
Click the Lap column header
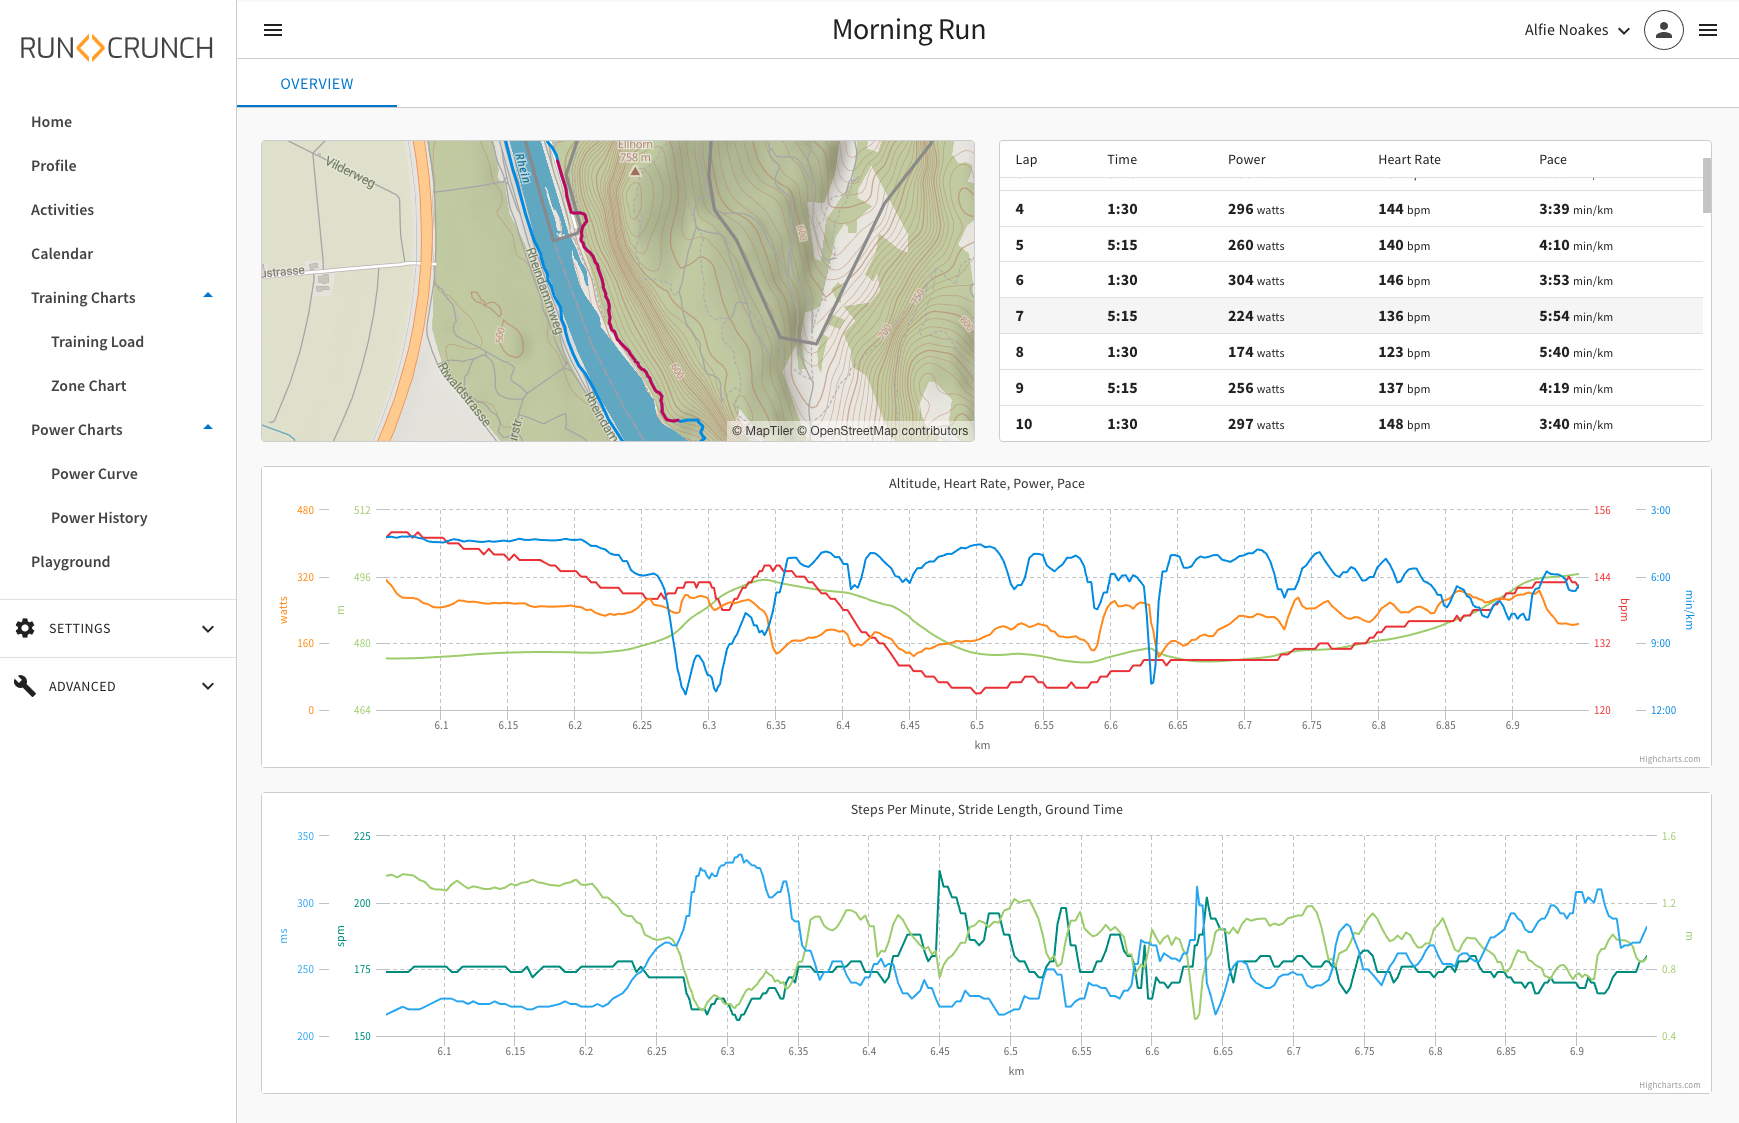coord(1026,160)
